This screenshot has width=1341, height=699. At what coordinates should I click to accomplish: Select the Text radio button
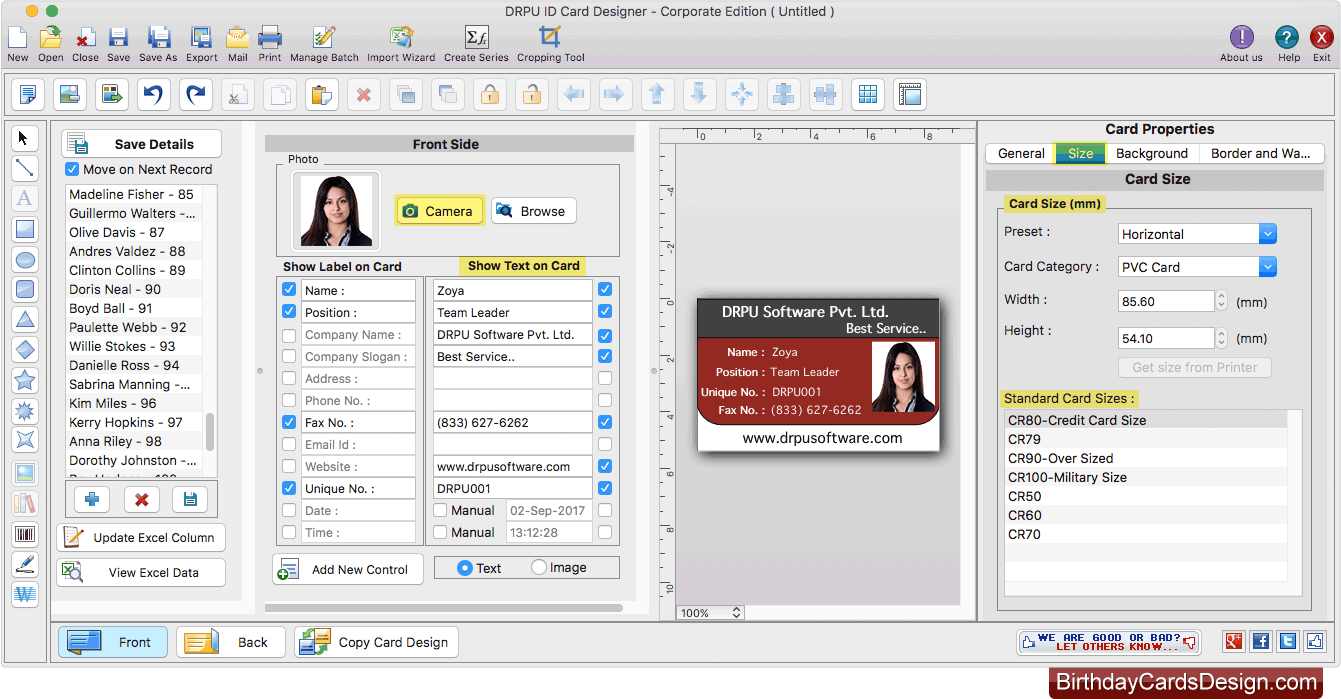click(464, 568)
